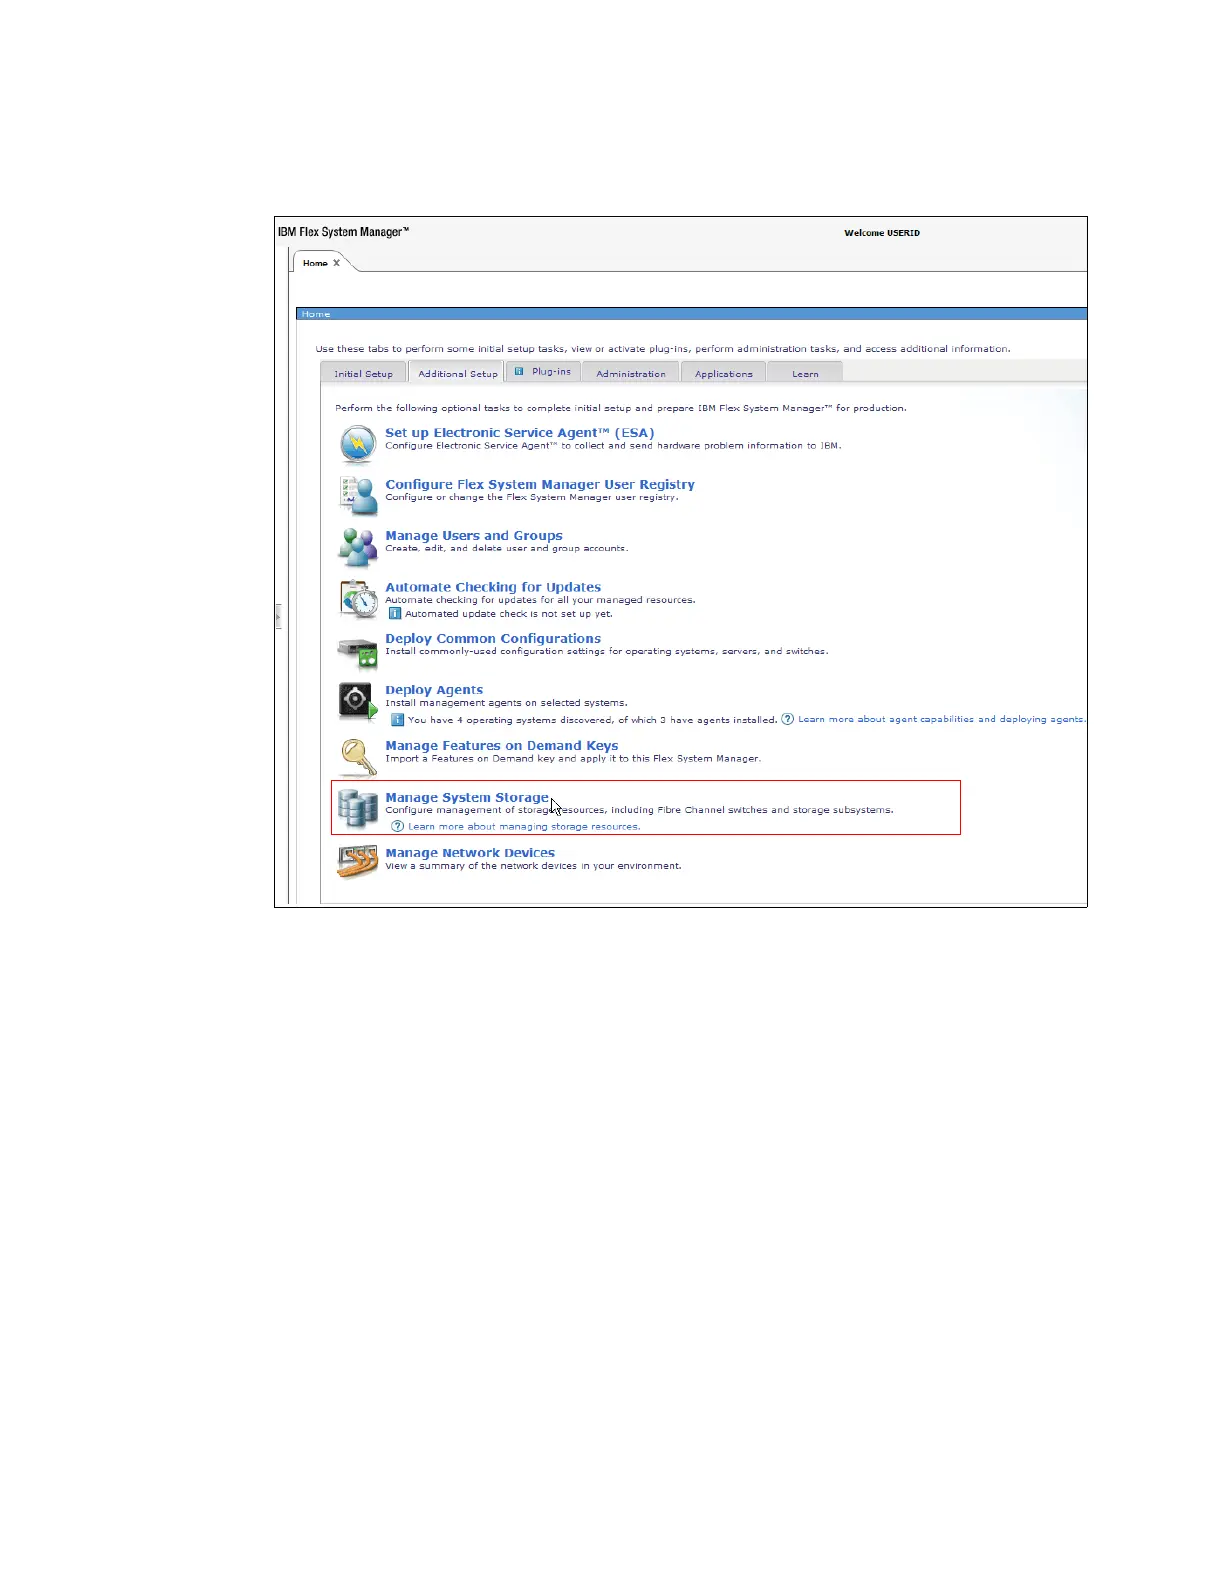Click the info icon beside automated update check notice

click(x=395, y=613)
